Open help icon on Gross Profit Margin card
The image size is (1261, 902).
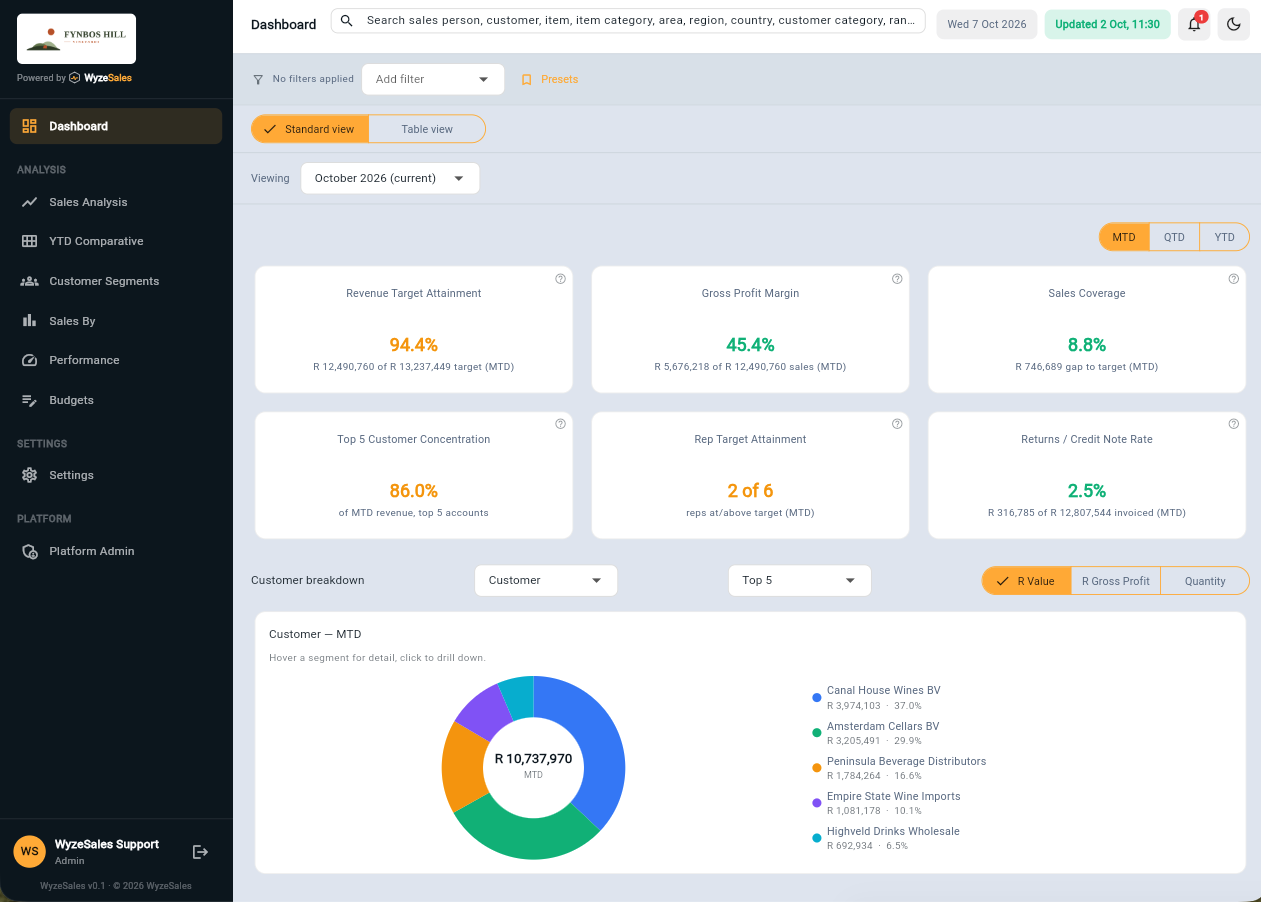click(x=897, y=279)
